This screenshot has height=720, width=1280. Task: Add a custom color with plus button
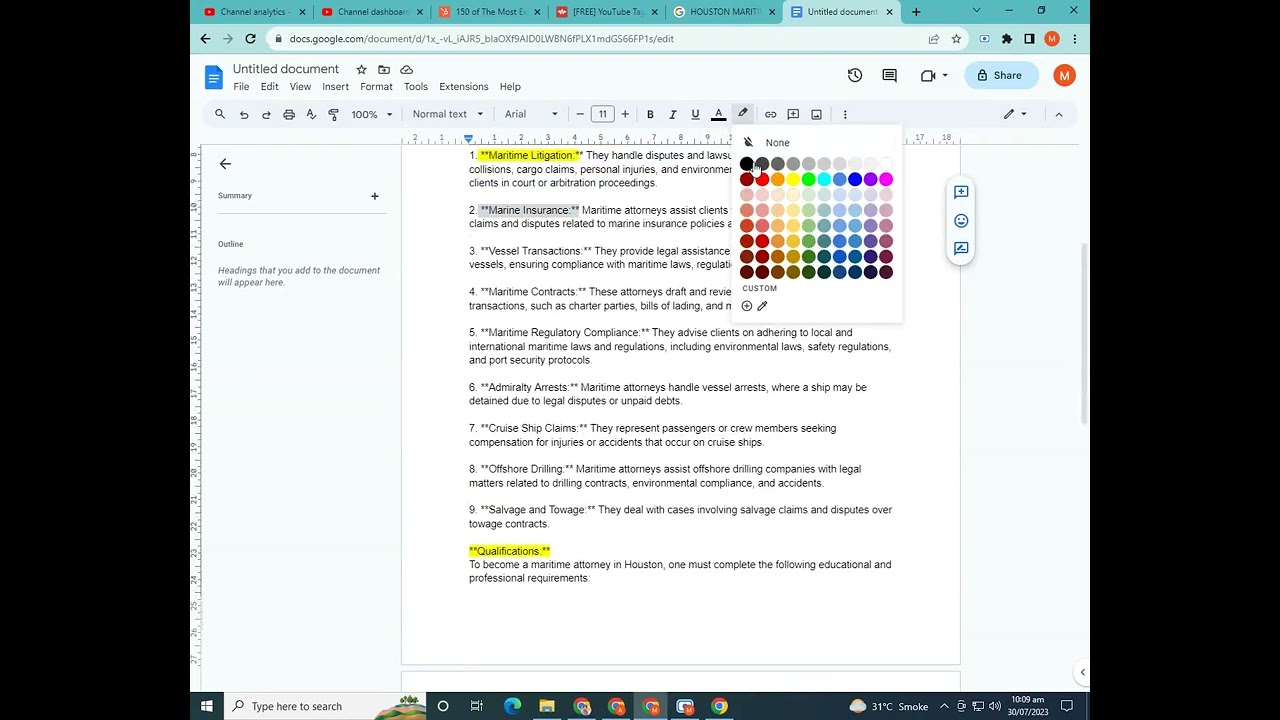(x=746, y=306)
